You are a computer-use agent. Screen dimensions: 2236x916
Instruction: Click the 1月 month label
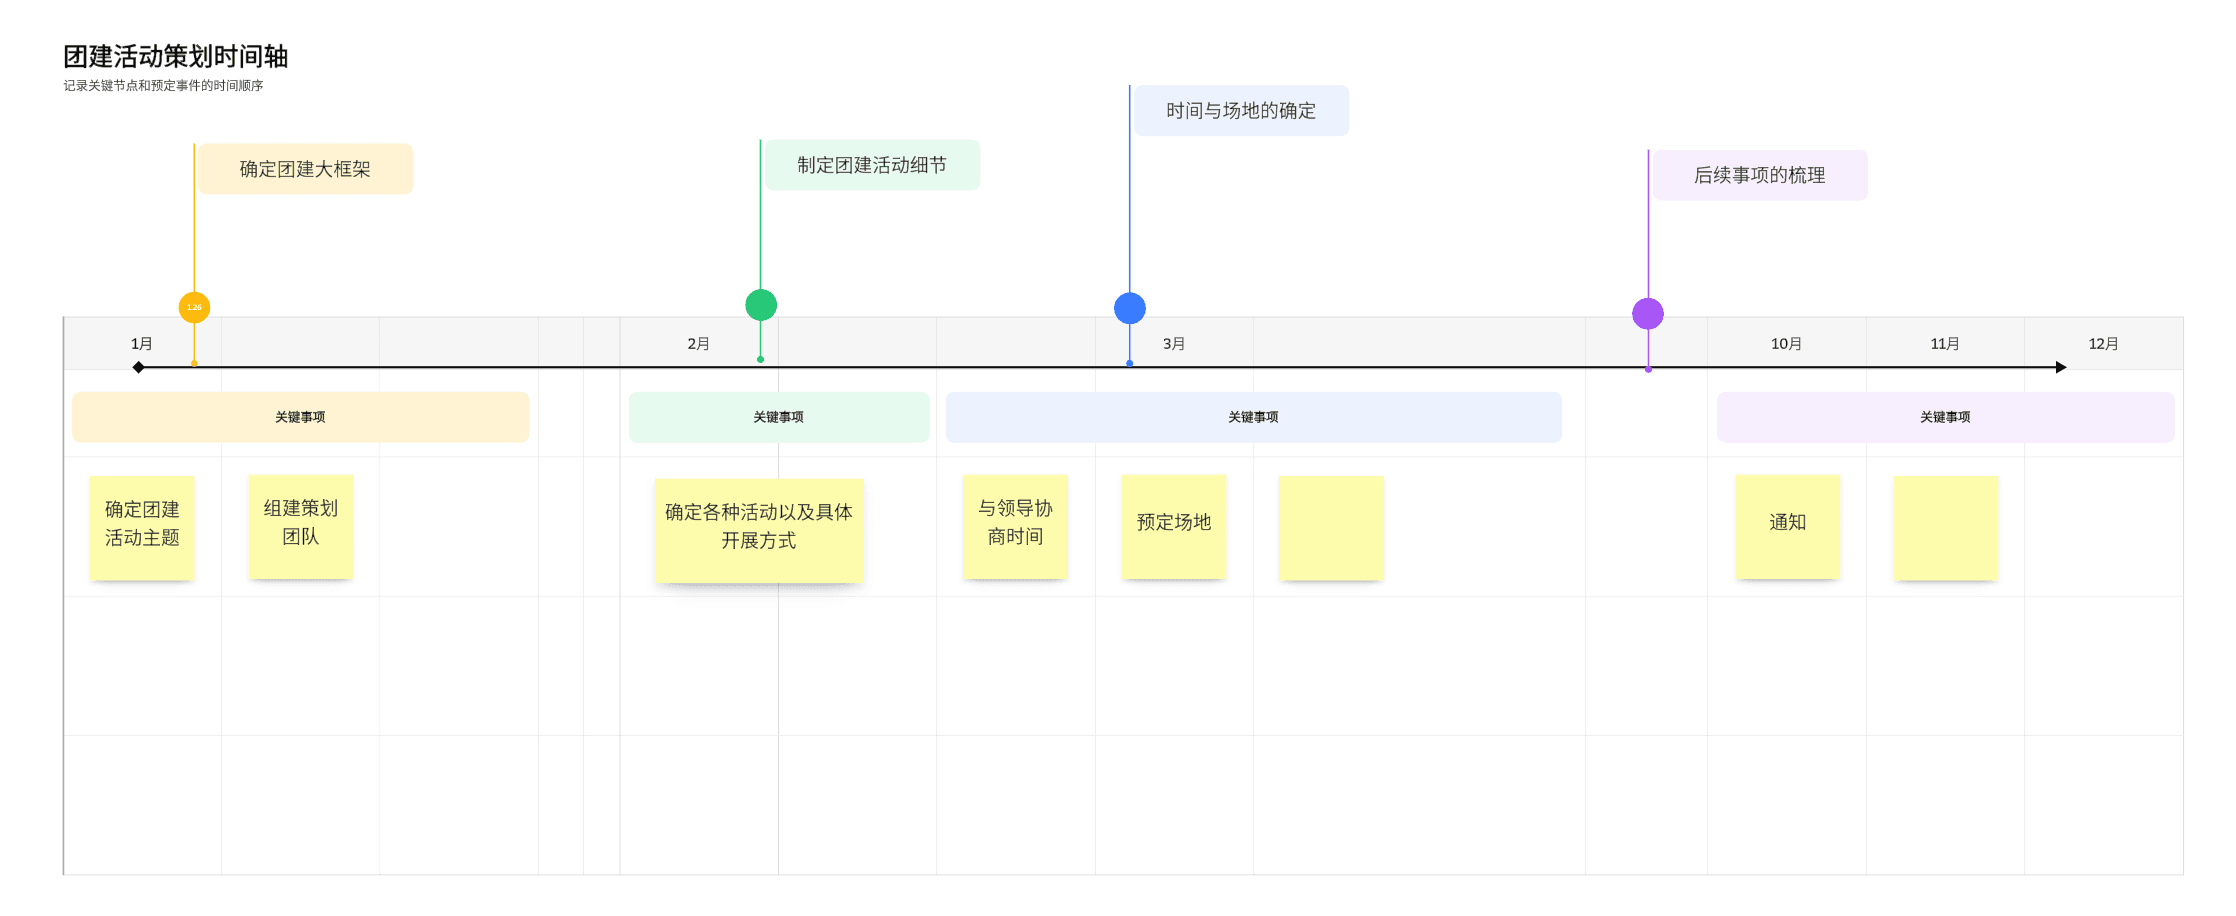tap(142, 344)
